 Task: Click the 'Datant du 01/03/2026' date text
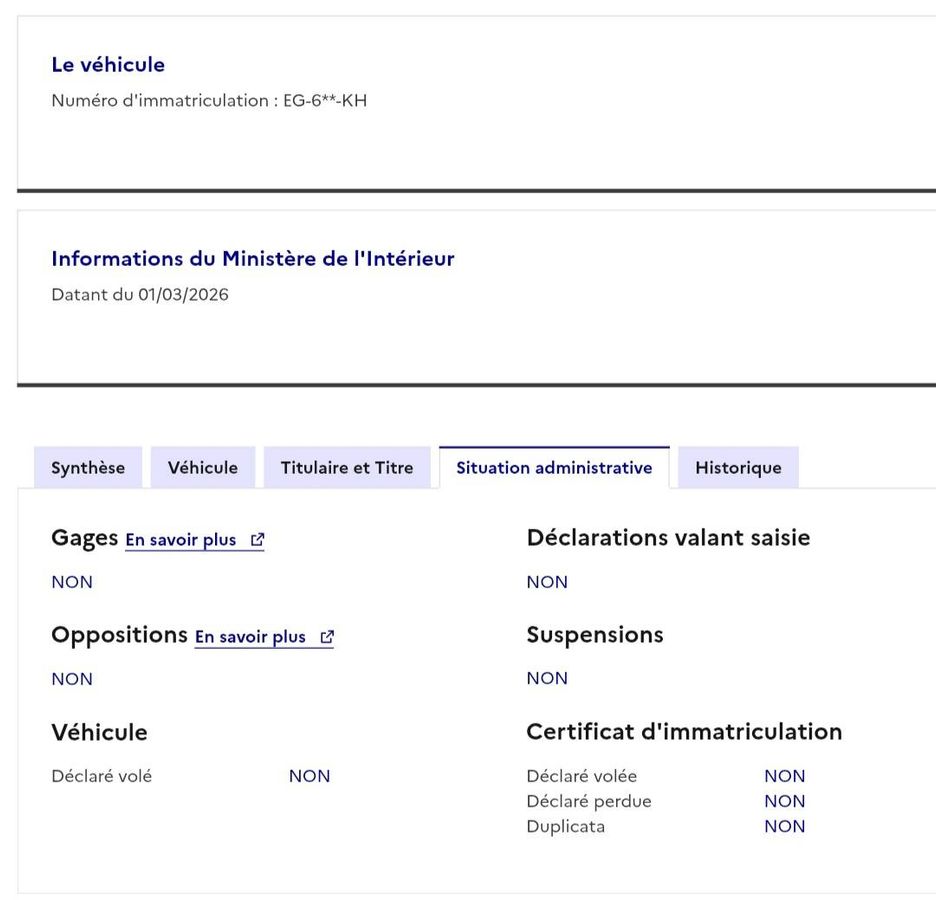pyautogui.click(x=140, y=295)
